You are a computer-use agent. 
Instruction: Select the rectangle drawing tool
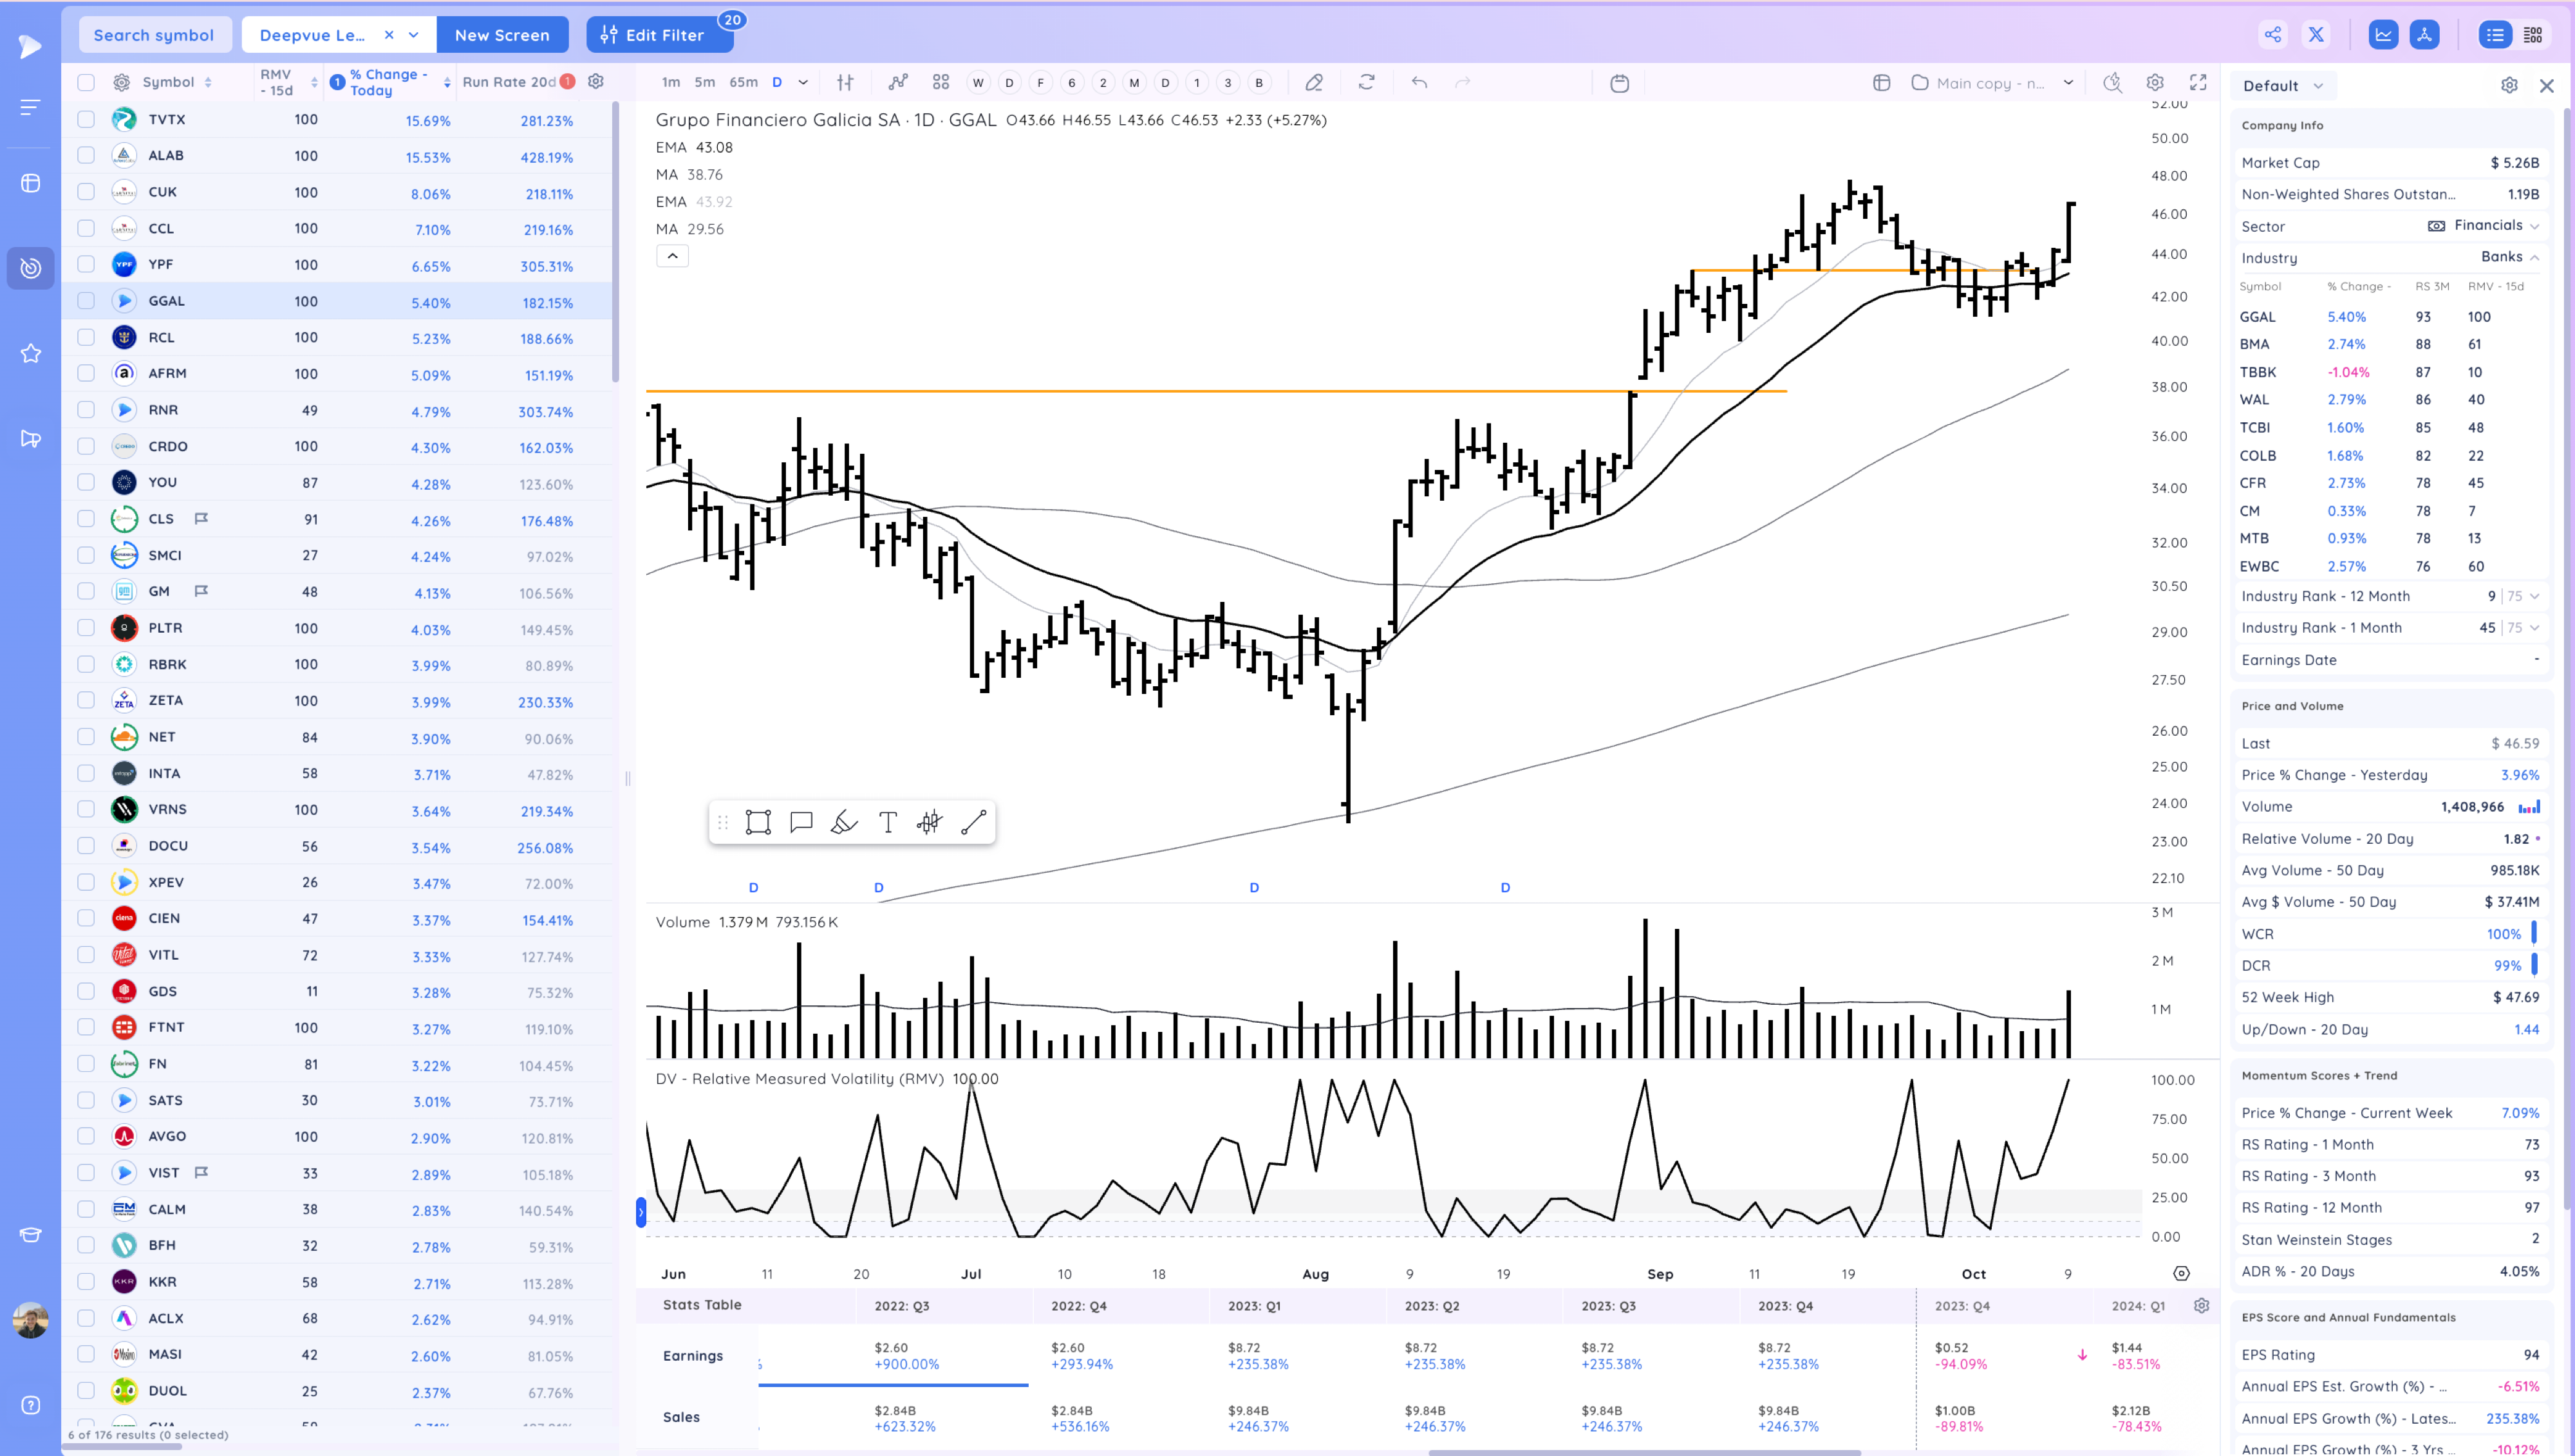[758, 822]
